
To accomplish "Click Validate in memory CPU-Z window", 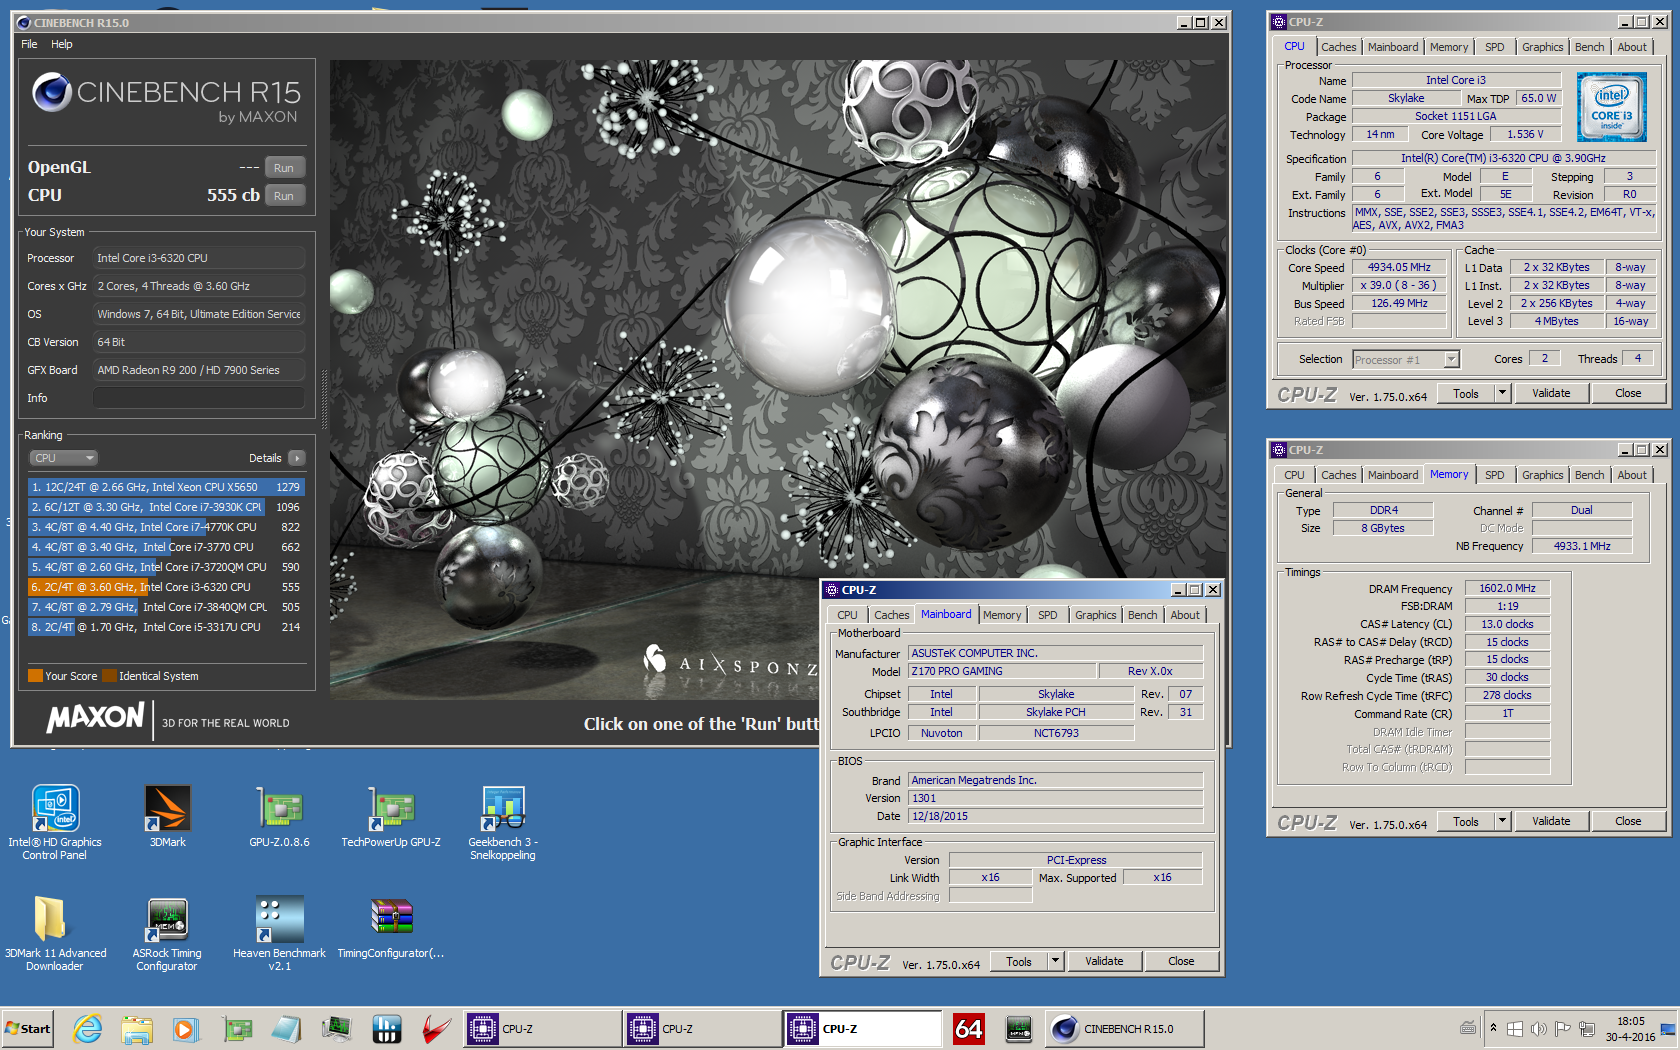I will click(1551, 821).
